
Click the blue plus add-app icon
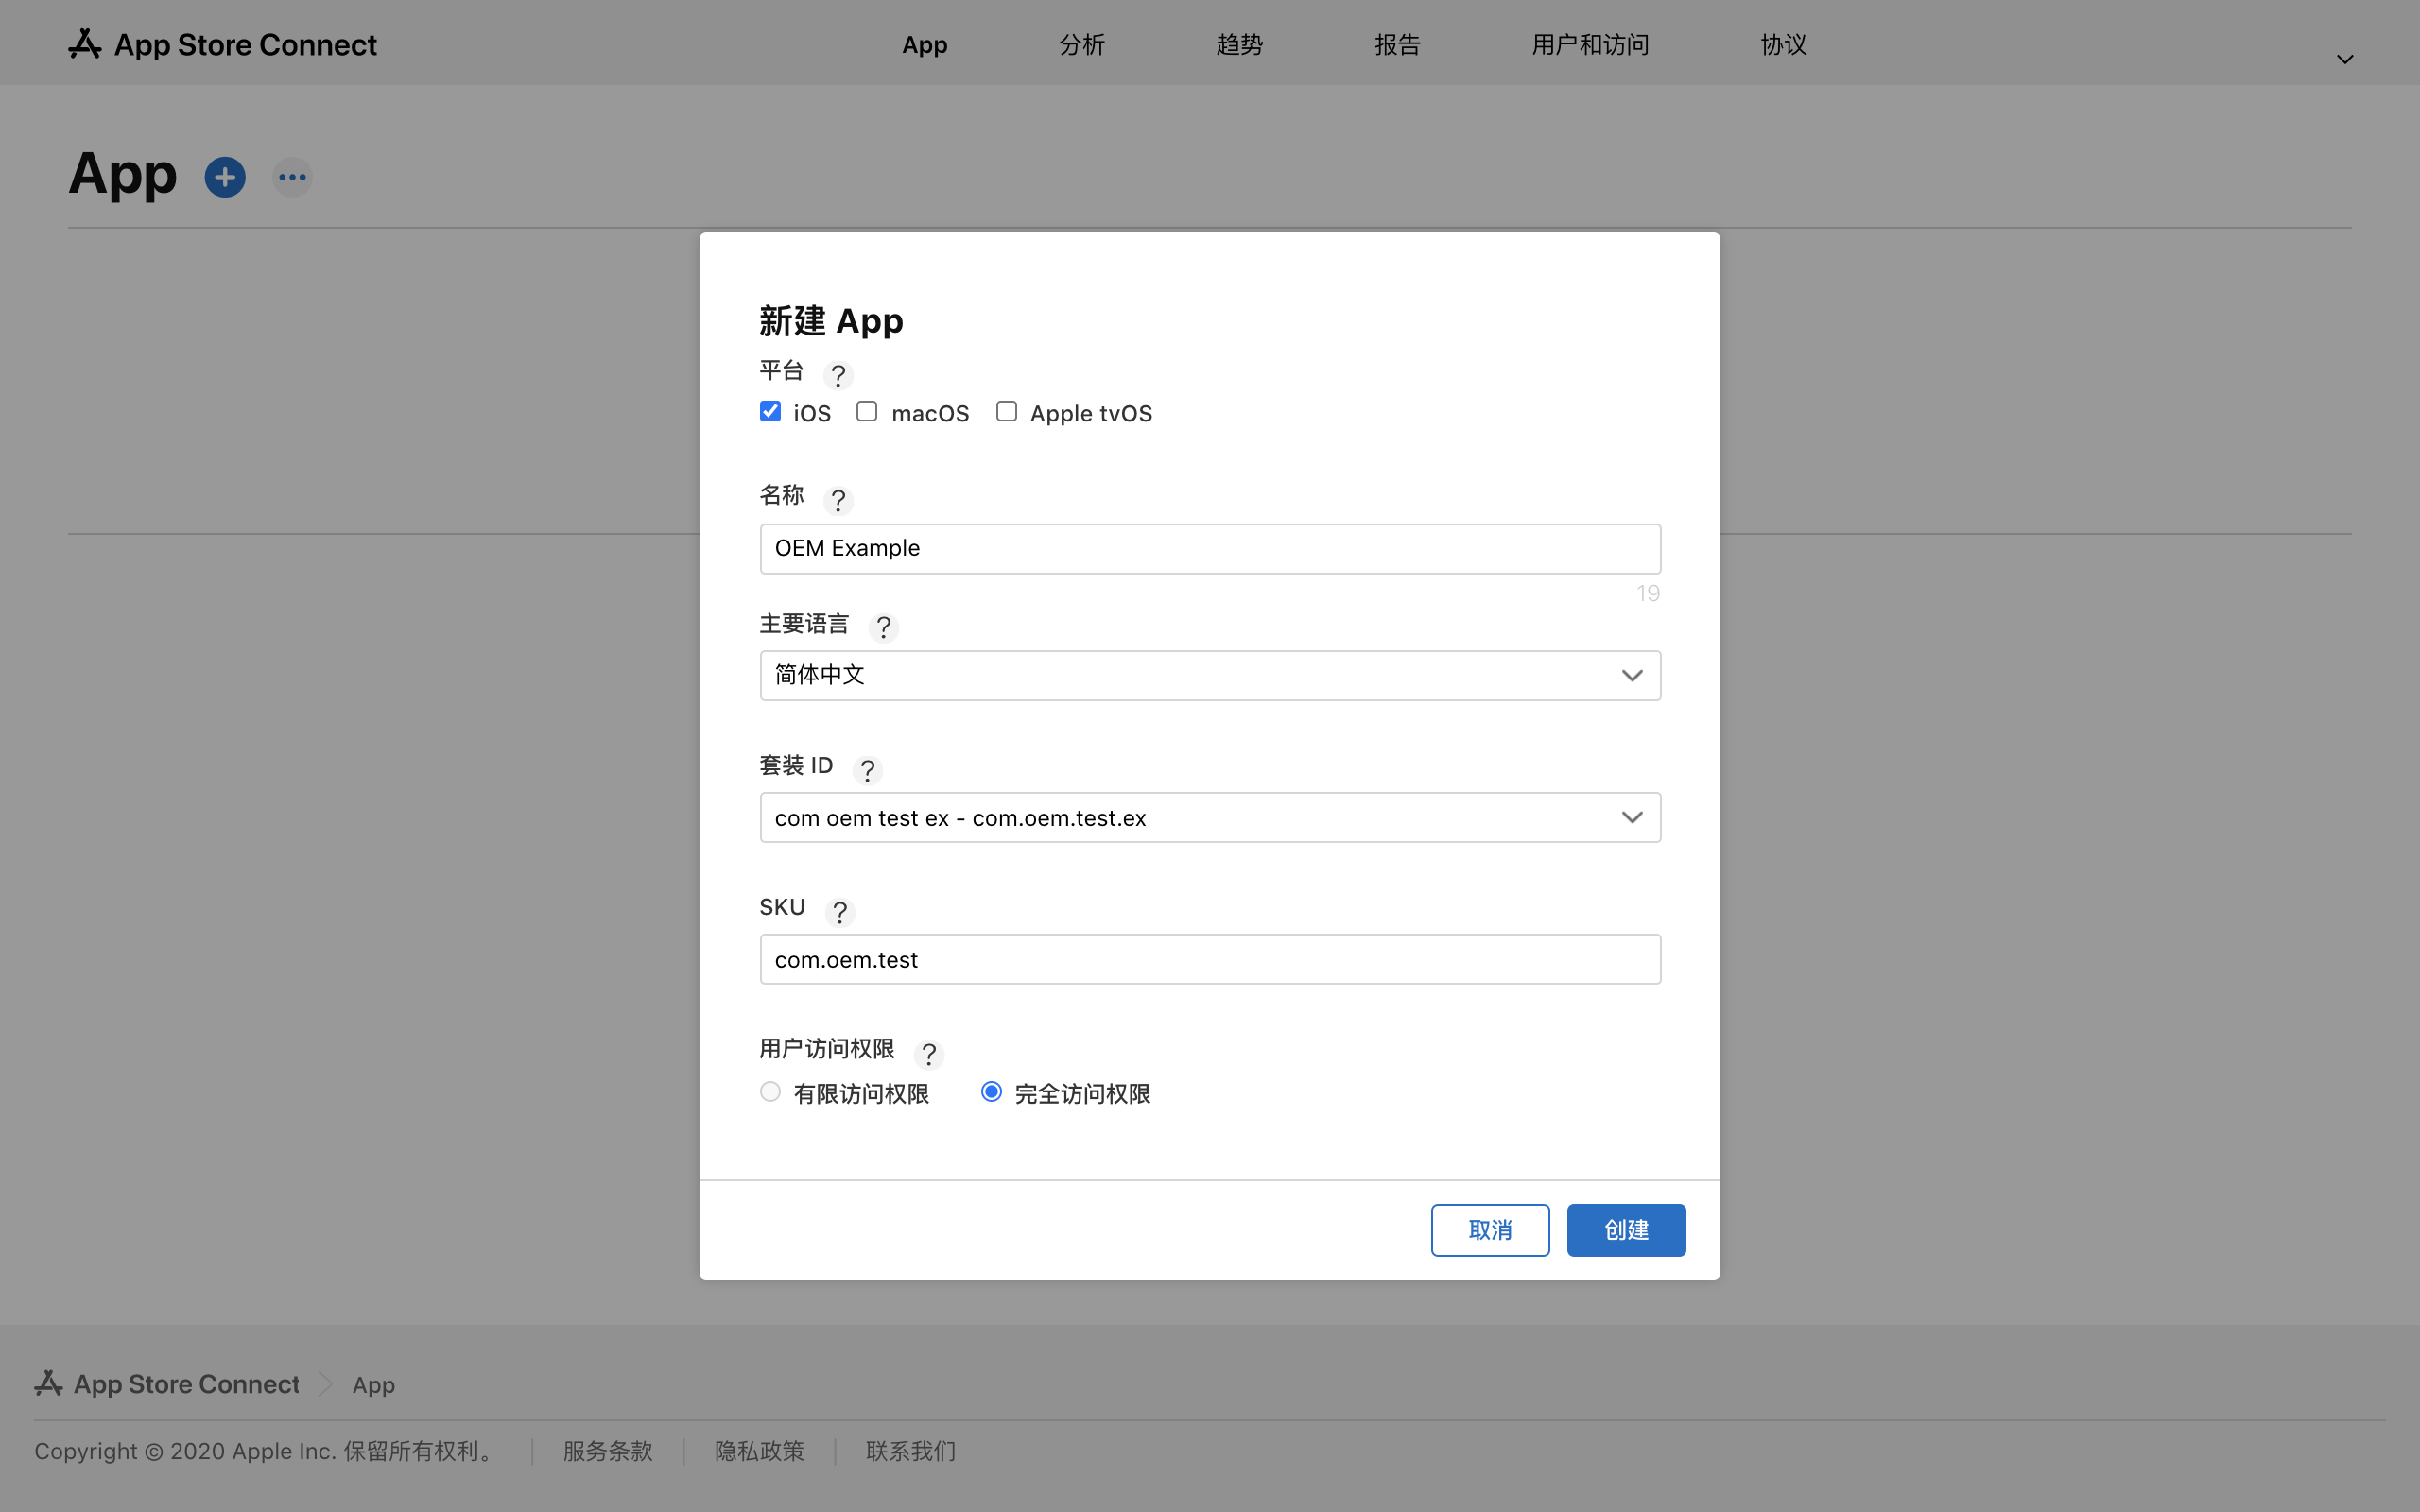[225, 178]
